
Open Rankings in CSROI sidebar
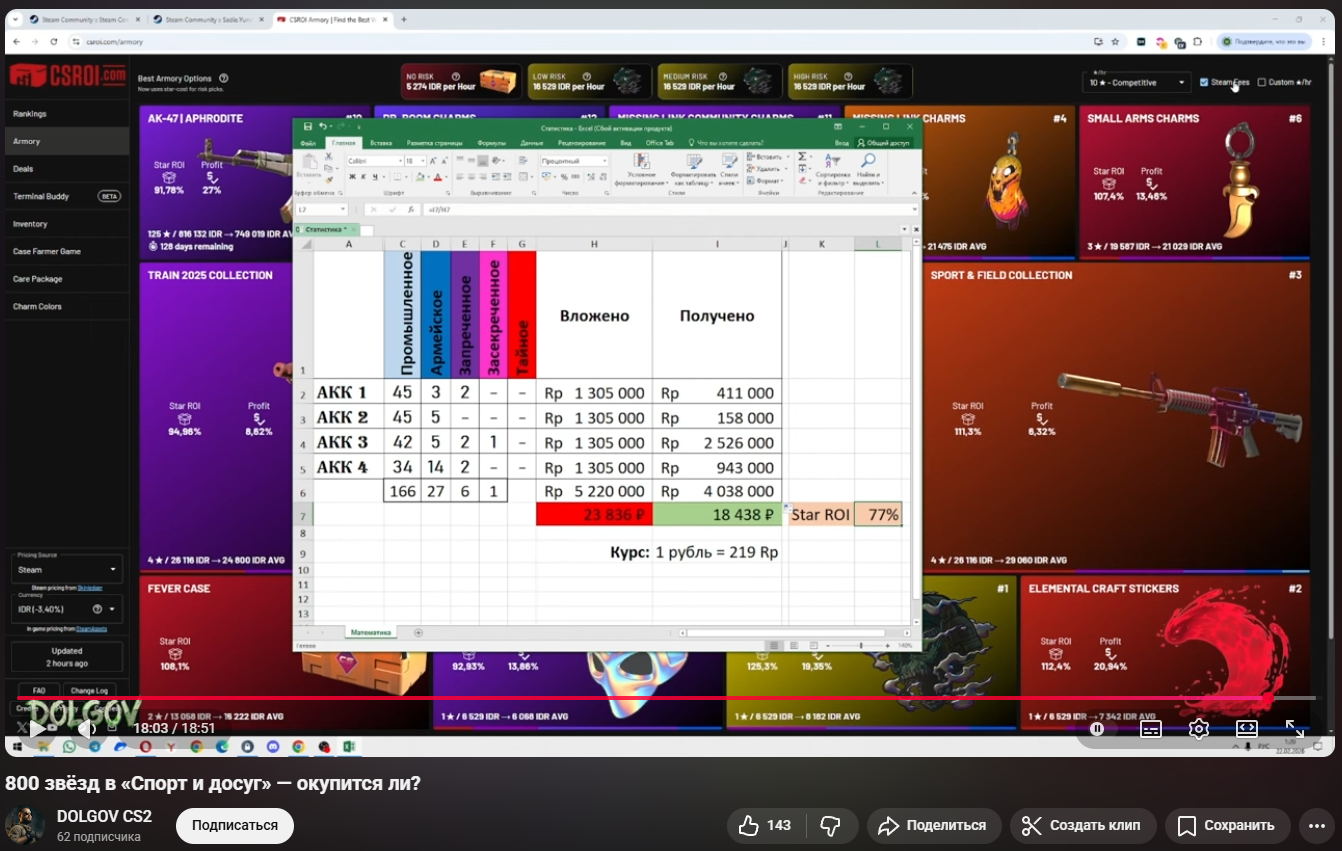pos(66,114)
